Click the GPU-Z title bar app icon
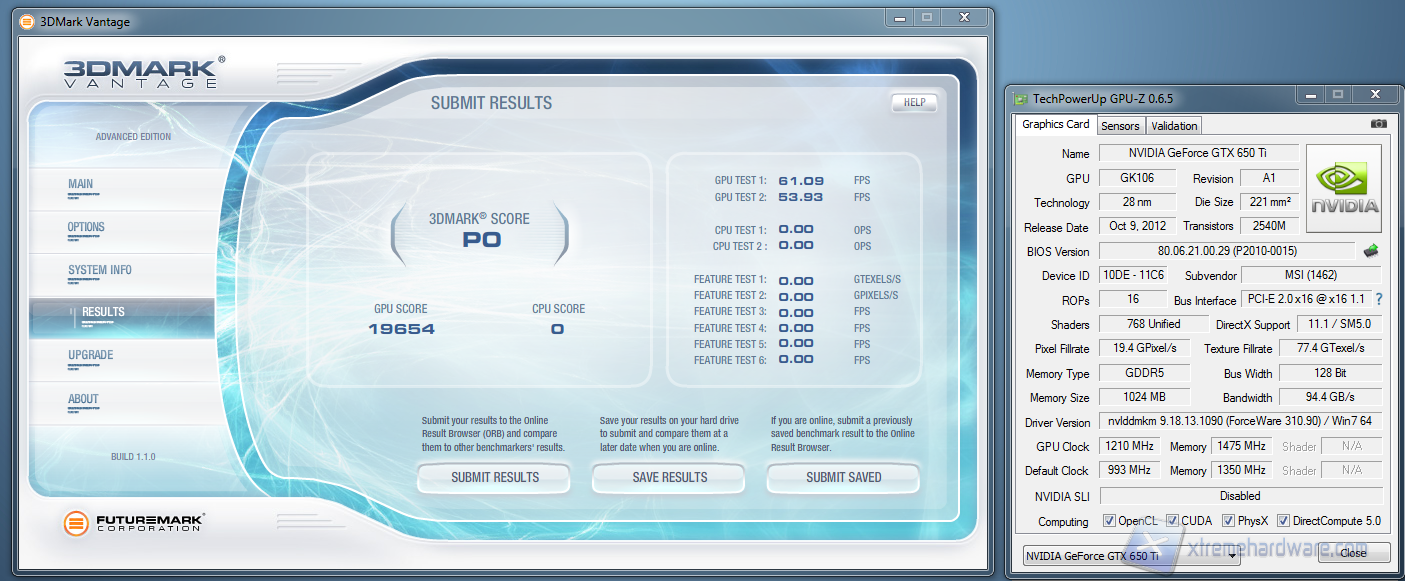The image size is (1405, 581). 1020,98
